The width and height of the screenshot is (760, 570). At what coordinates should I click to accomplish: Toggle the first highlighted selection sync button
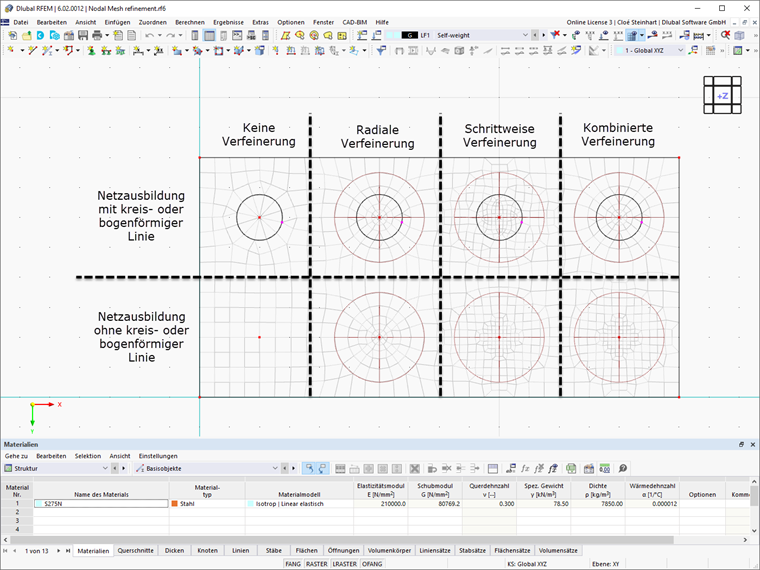pos(309,468)
